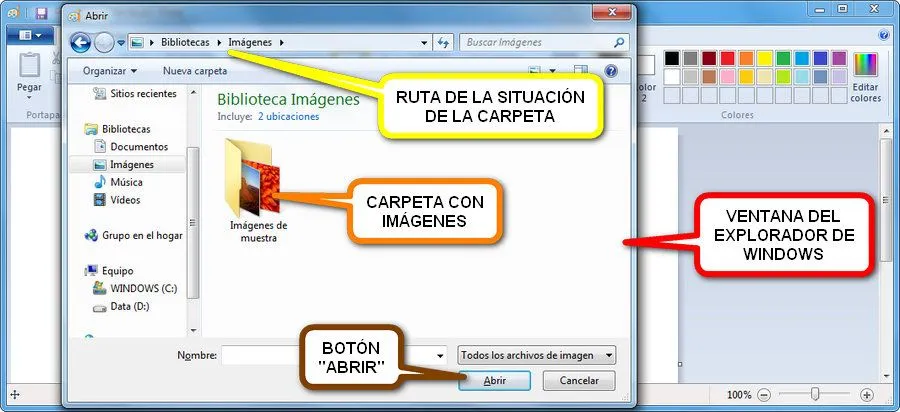
Task: Select Bibliotecas in the address path
Action: 185,42
